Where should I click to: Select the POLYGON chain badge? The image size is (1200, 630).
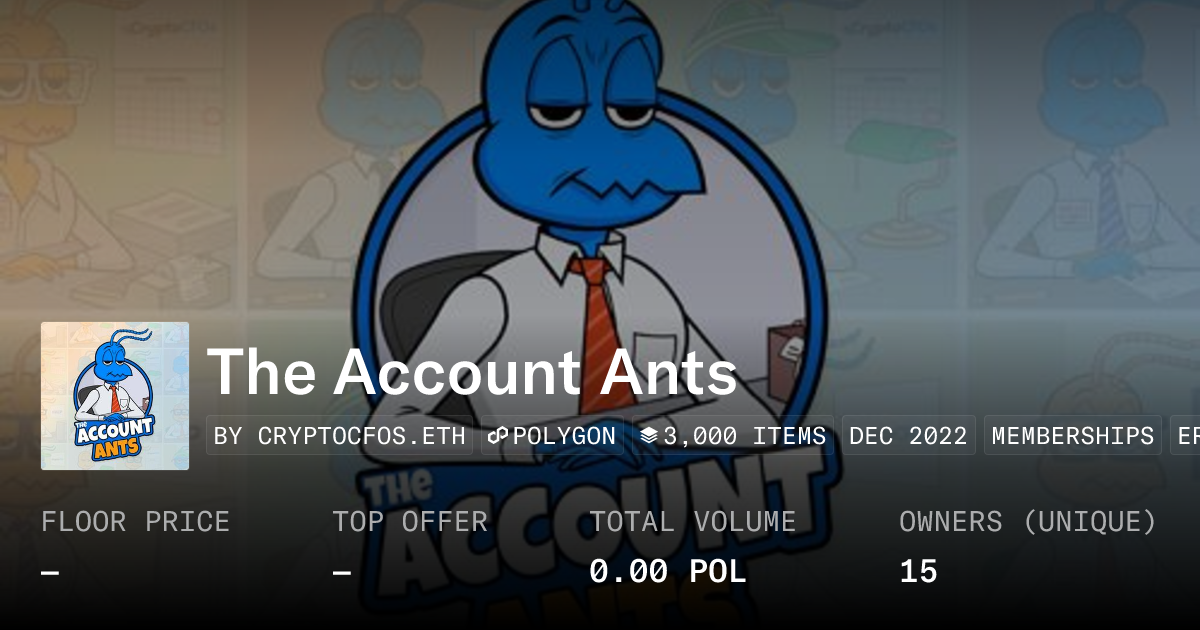coord(552,436)
